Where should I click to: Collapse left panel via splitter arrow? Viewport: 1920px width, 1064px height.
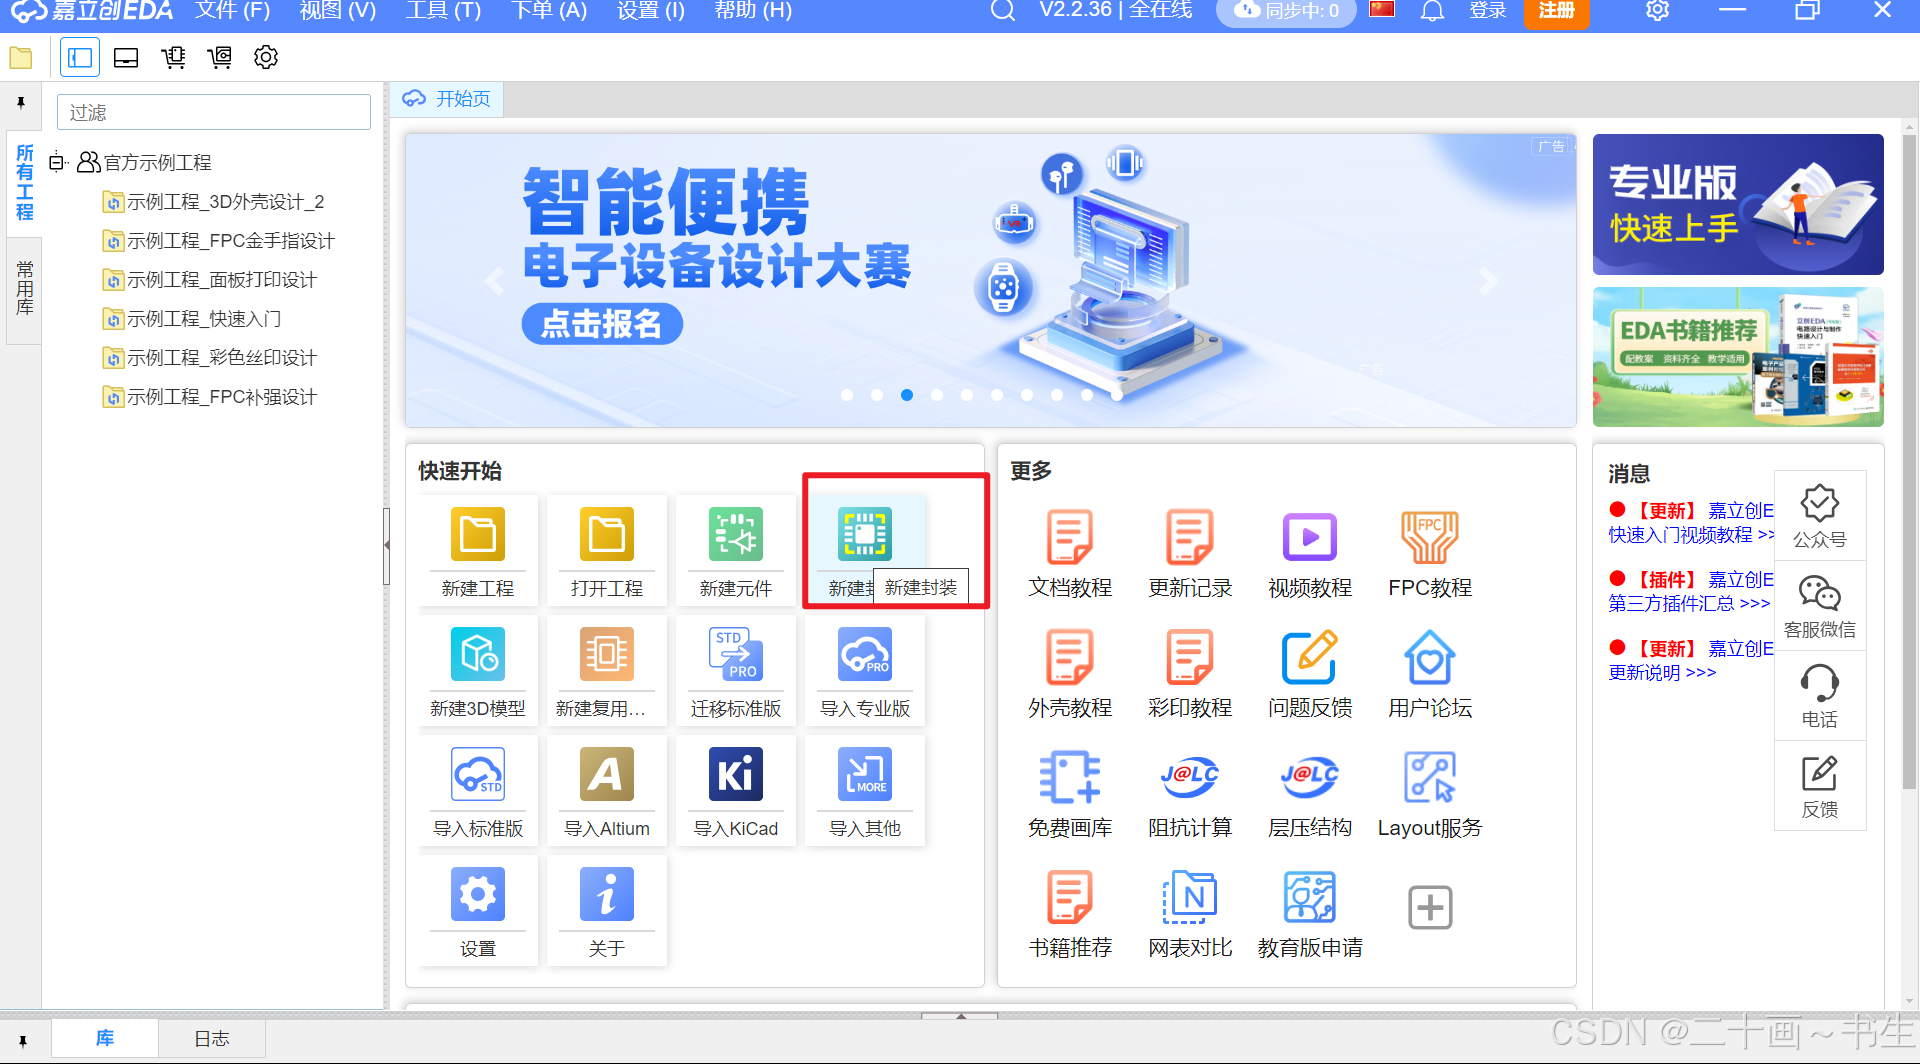point(387,545)
